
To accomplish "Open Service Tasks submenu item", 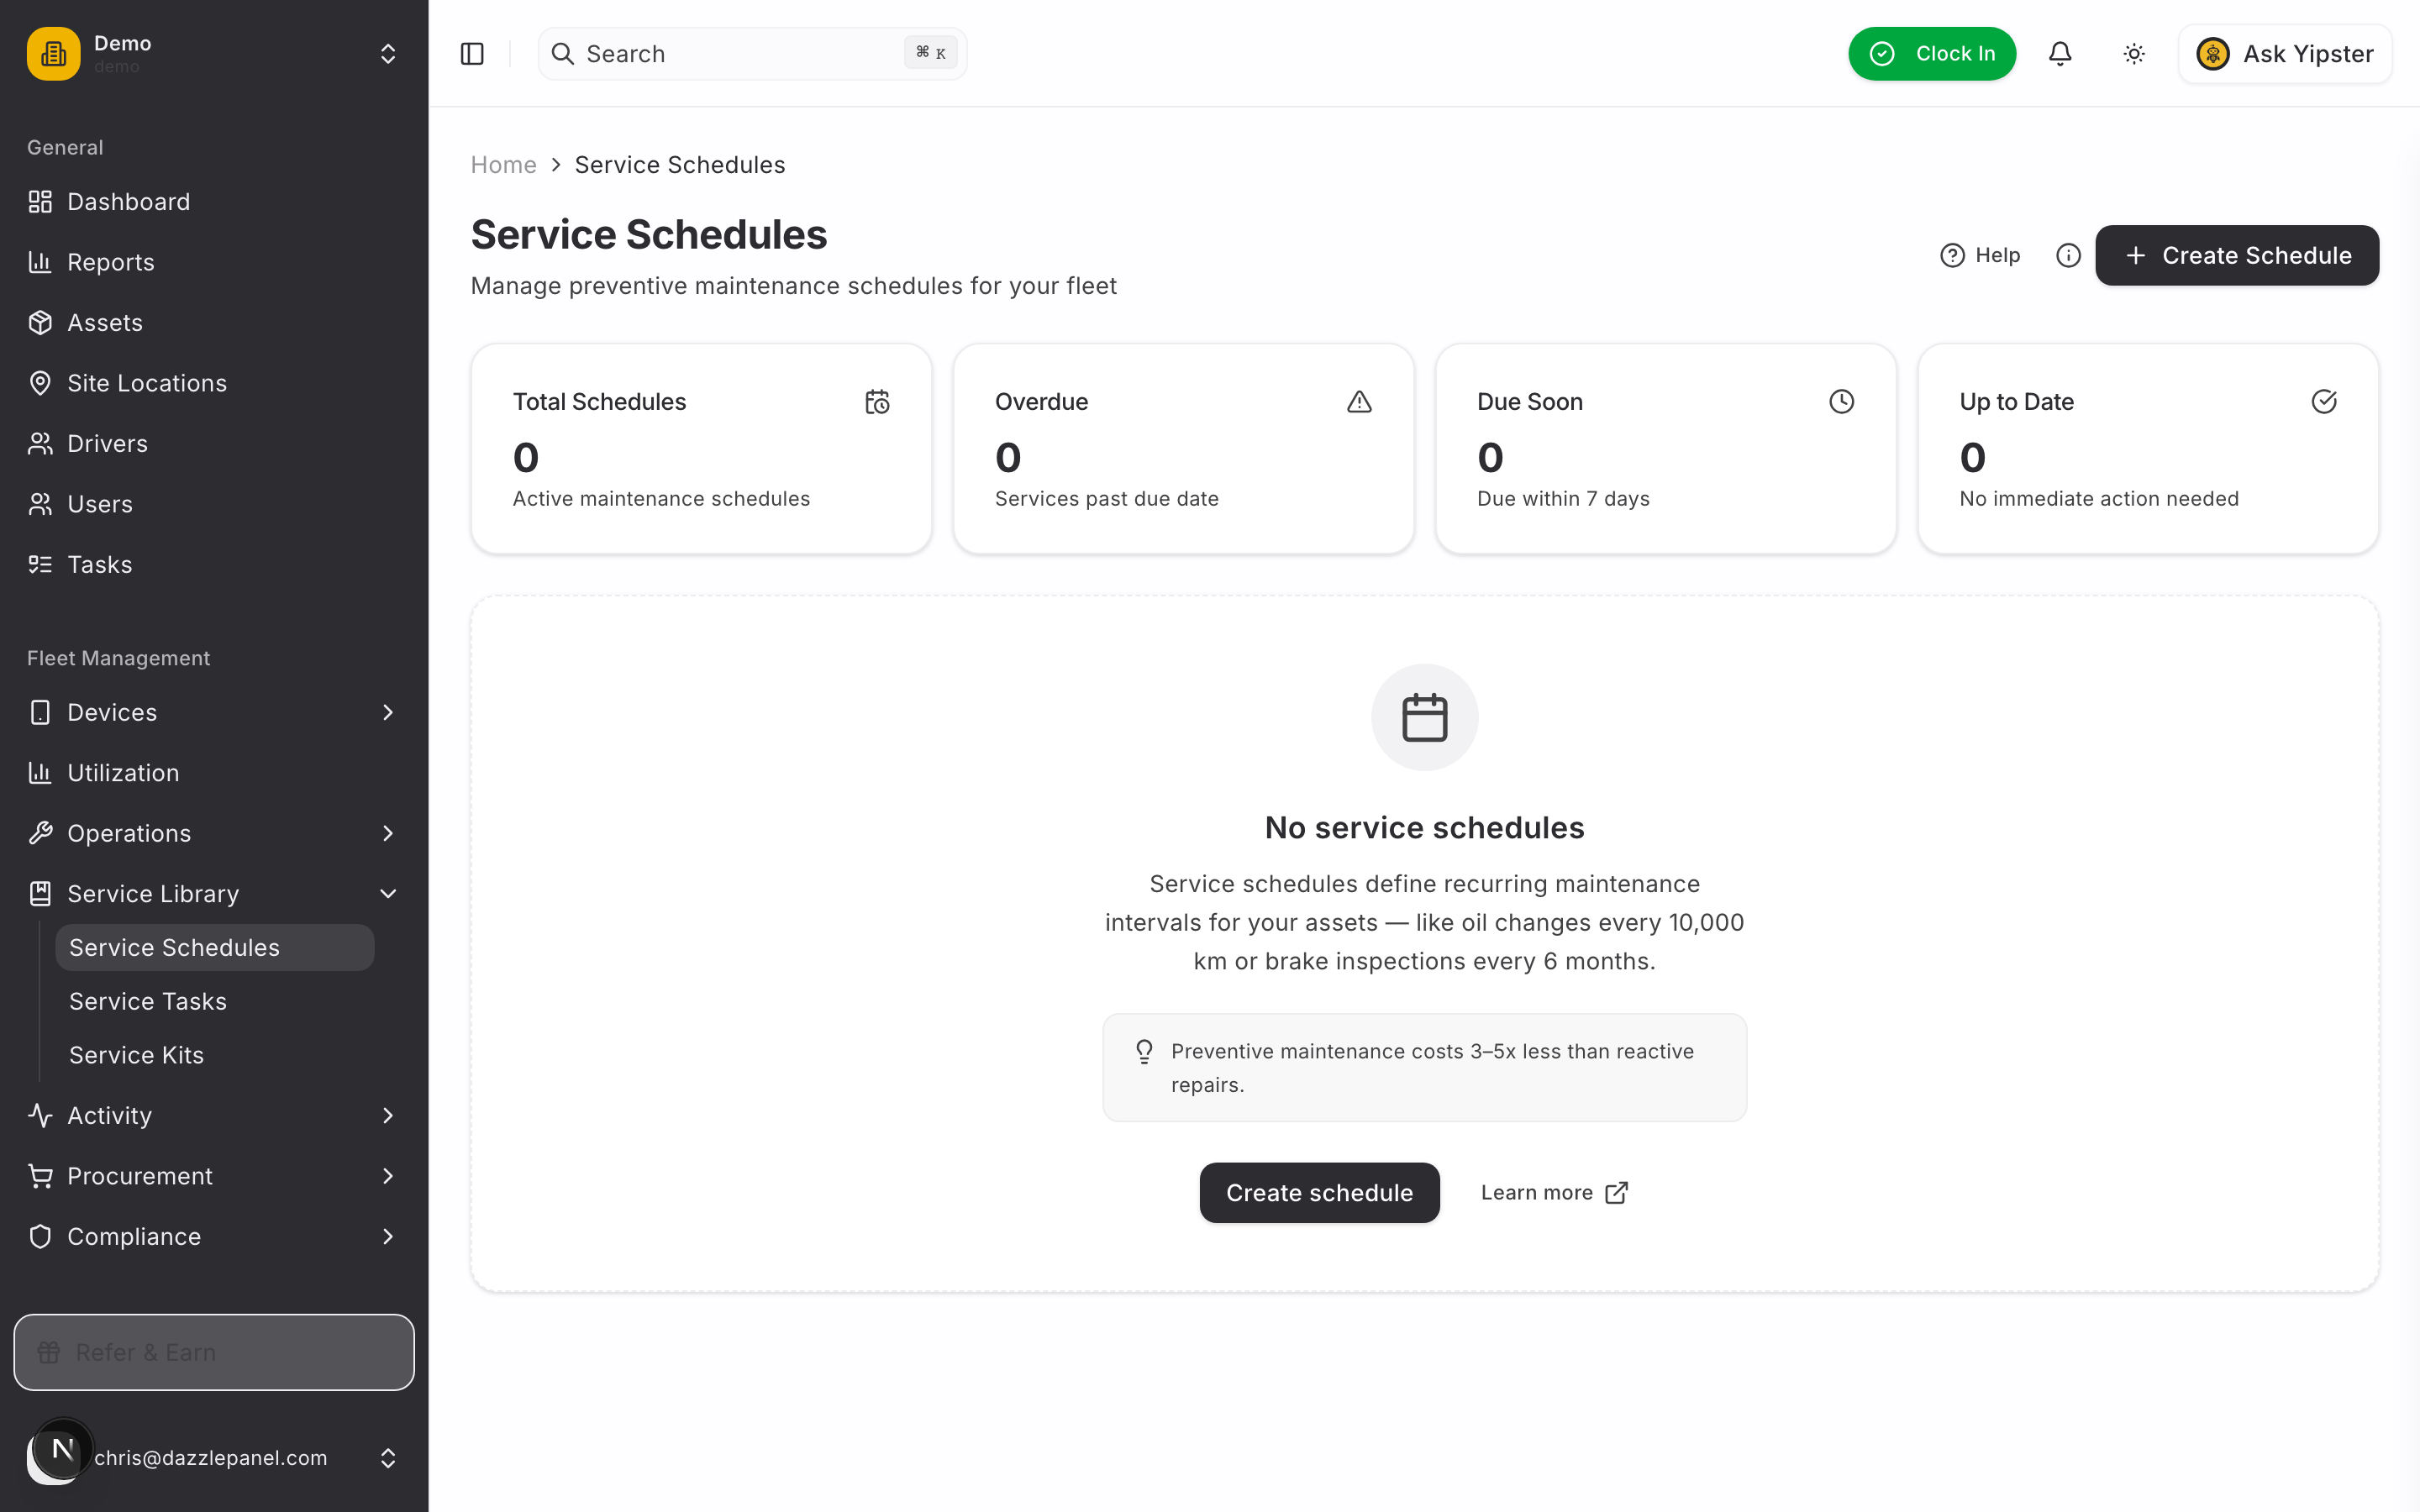I will click(215, 1002).
